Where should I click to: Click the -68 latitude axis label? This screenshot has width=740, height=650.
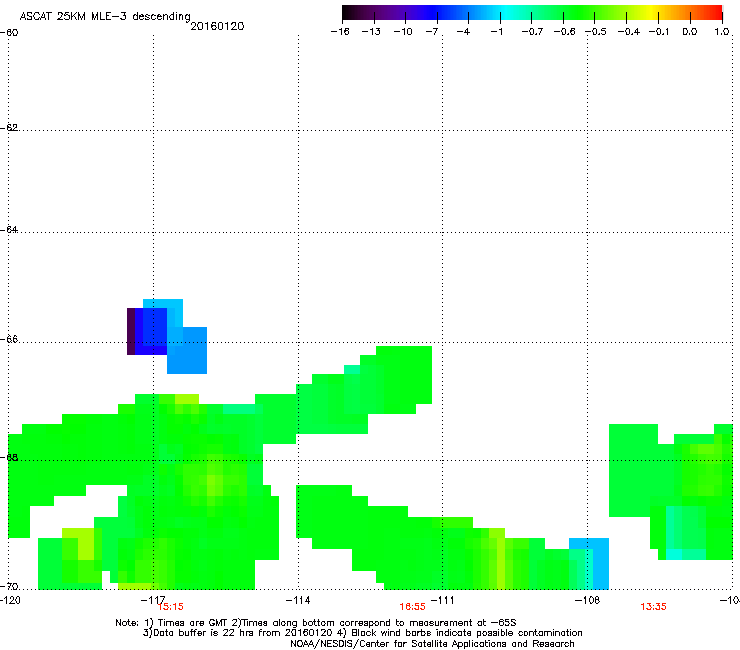point(9,457)
